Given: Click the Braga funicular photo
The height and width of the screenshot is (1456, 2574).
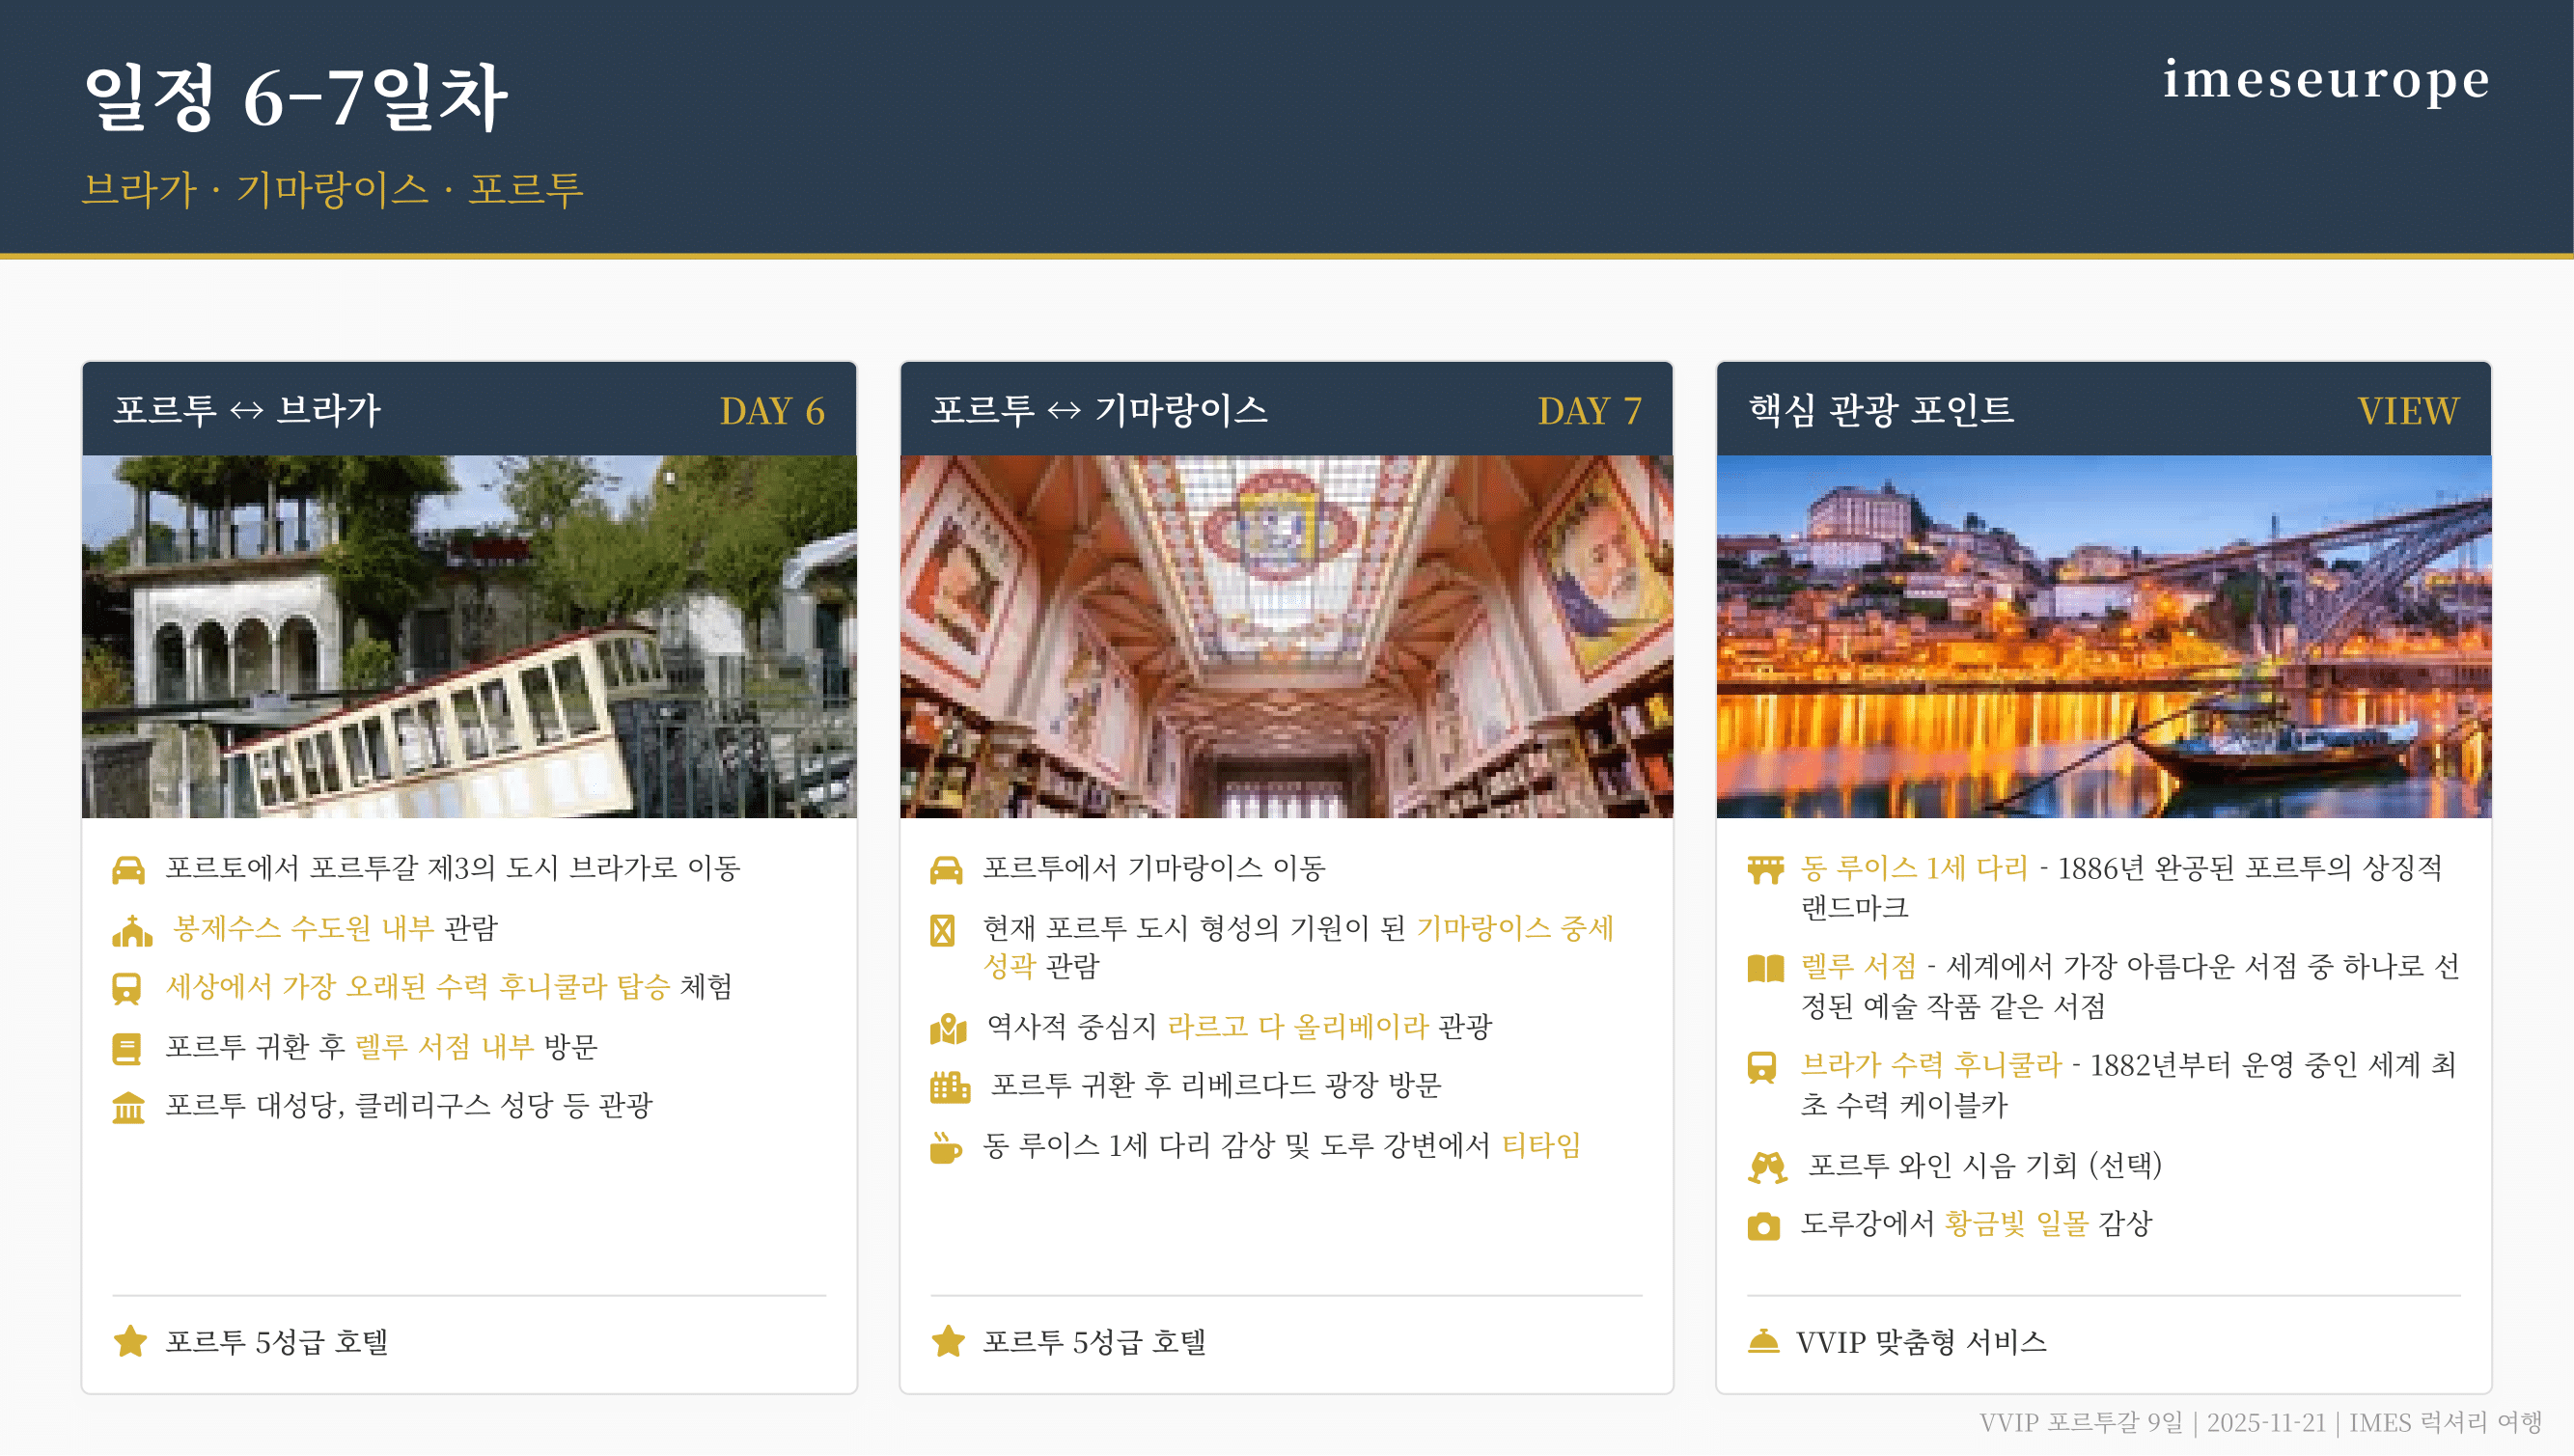Looking at the screenshot, I should (x=468, y=637).
